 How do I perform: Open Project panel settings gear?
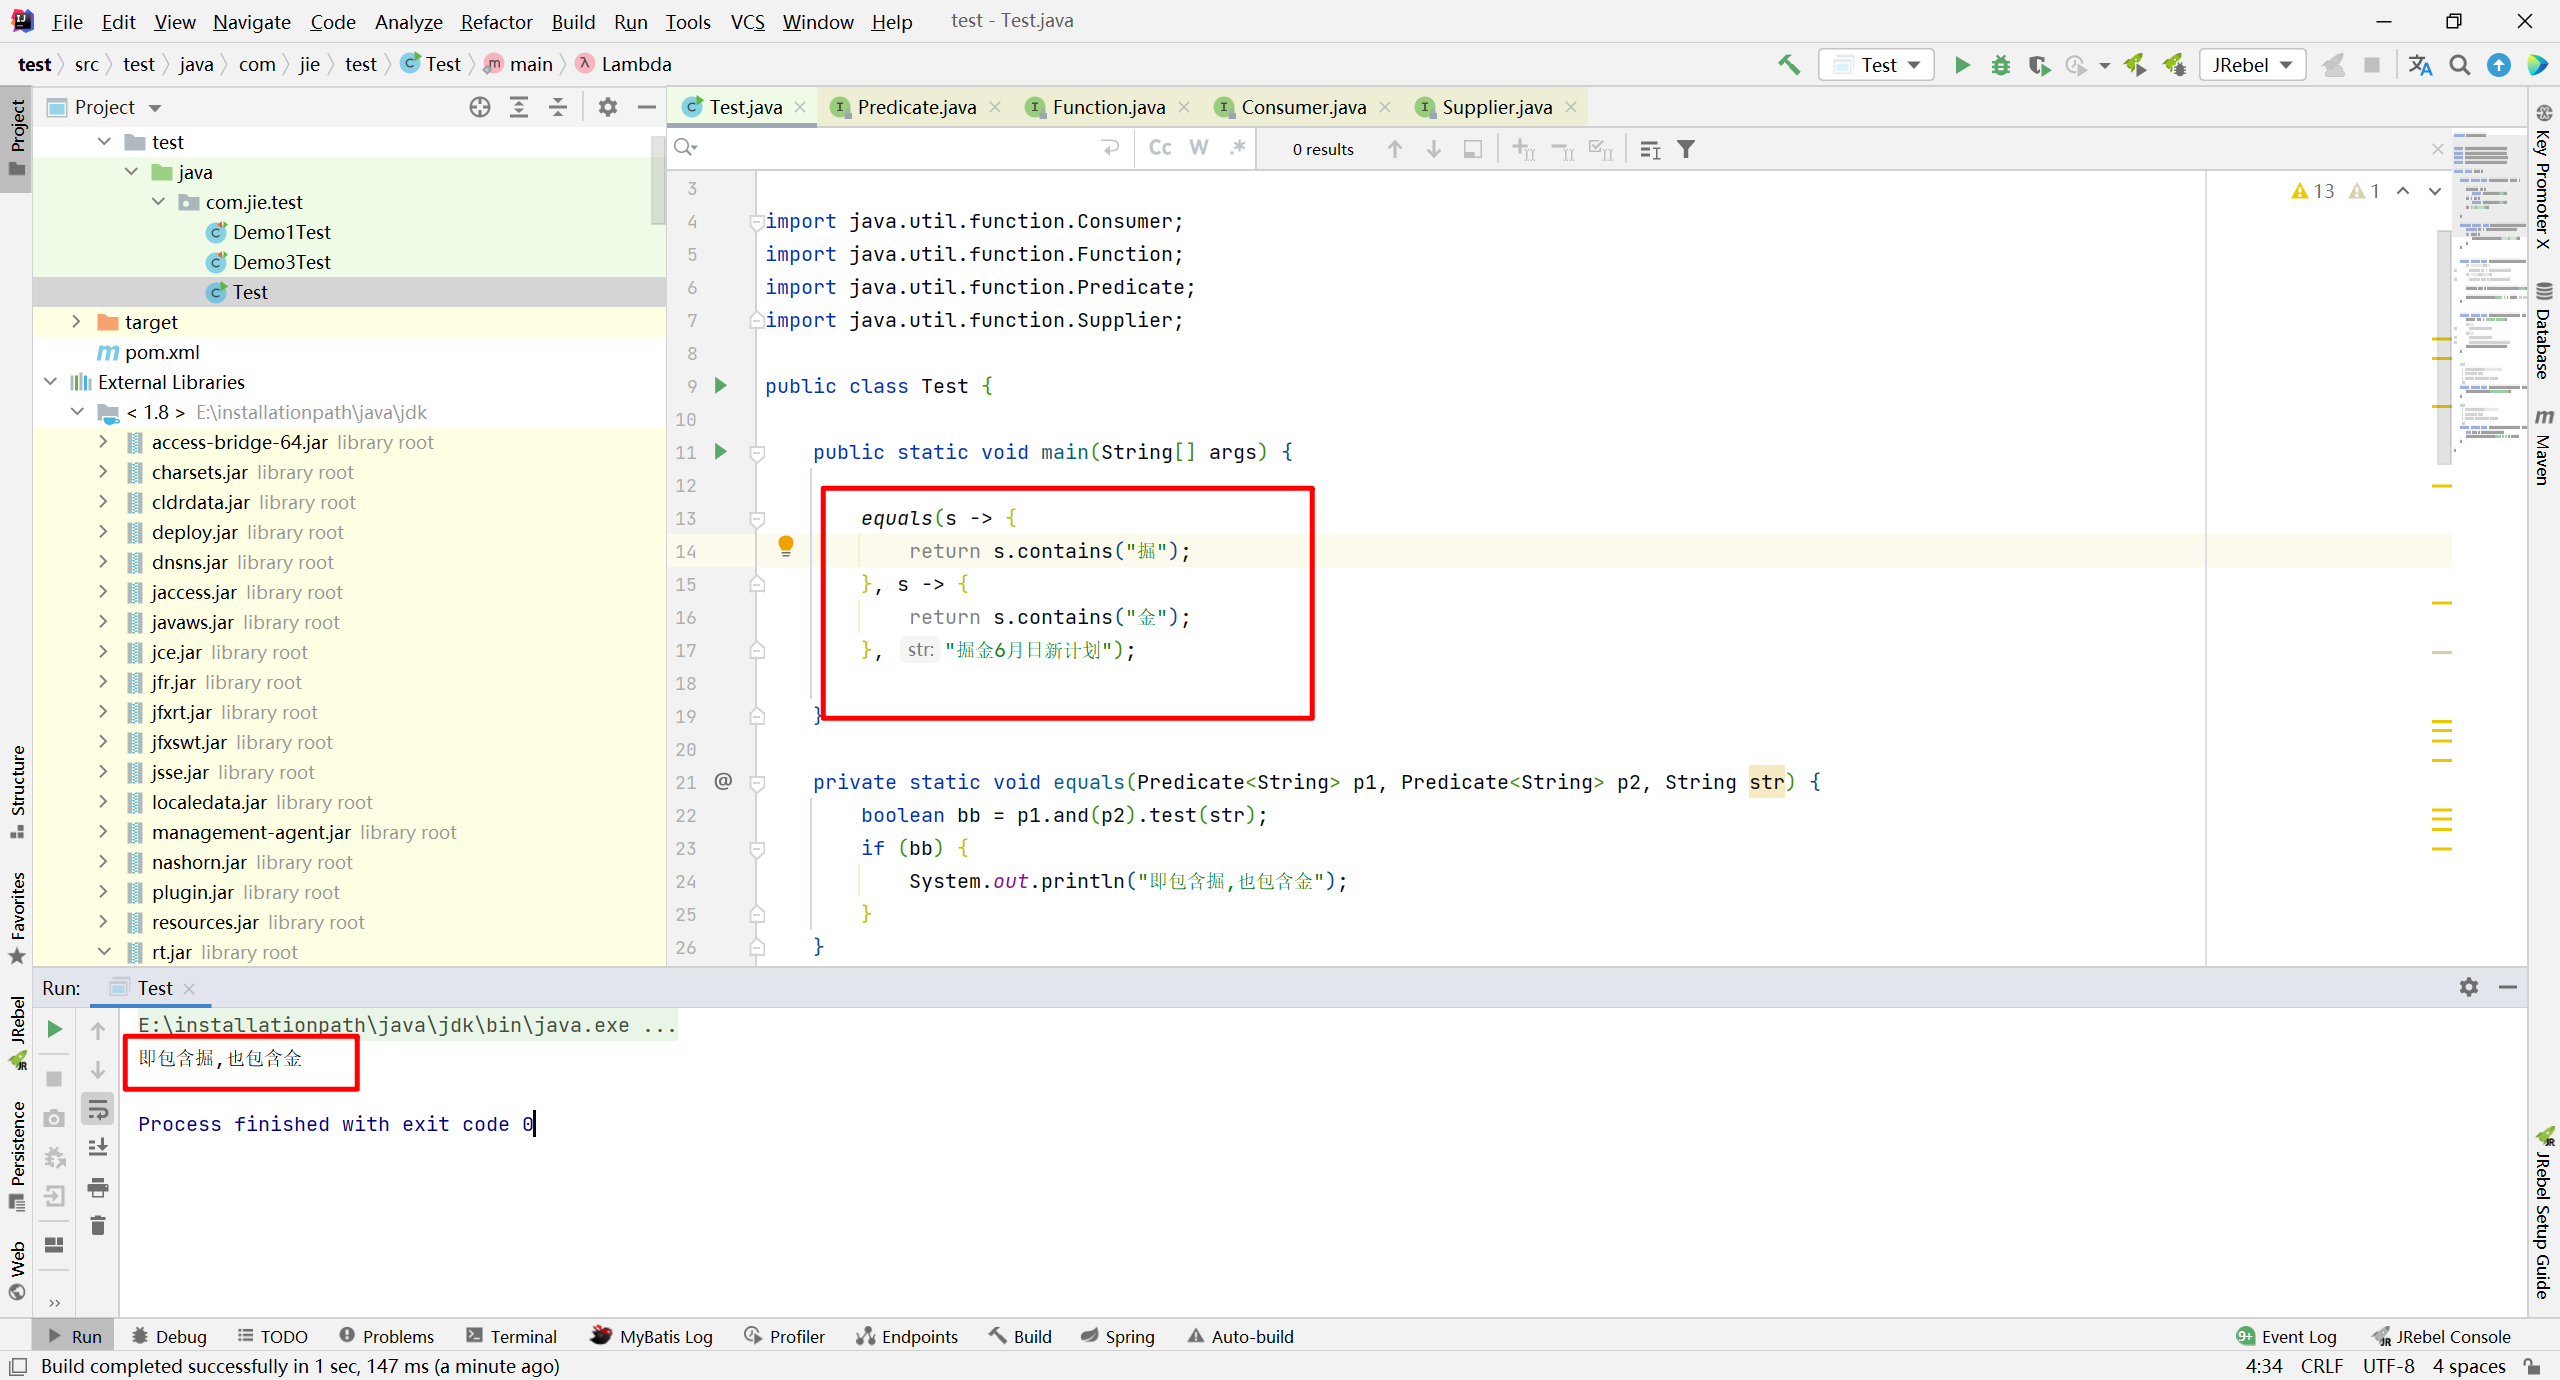coord(608,107)
